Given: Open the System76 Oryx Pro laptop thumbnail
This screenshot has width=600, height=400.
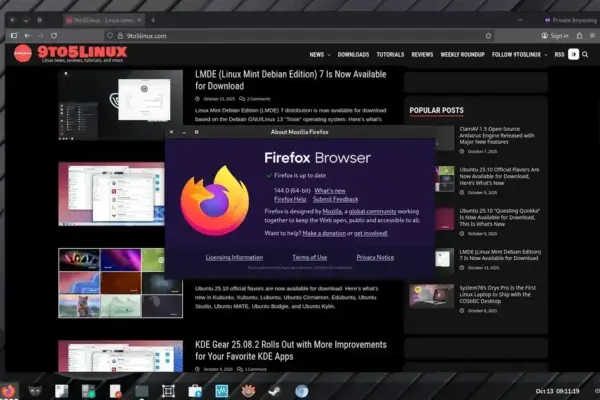Looking at the screenshot, I should (432, 296).
